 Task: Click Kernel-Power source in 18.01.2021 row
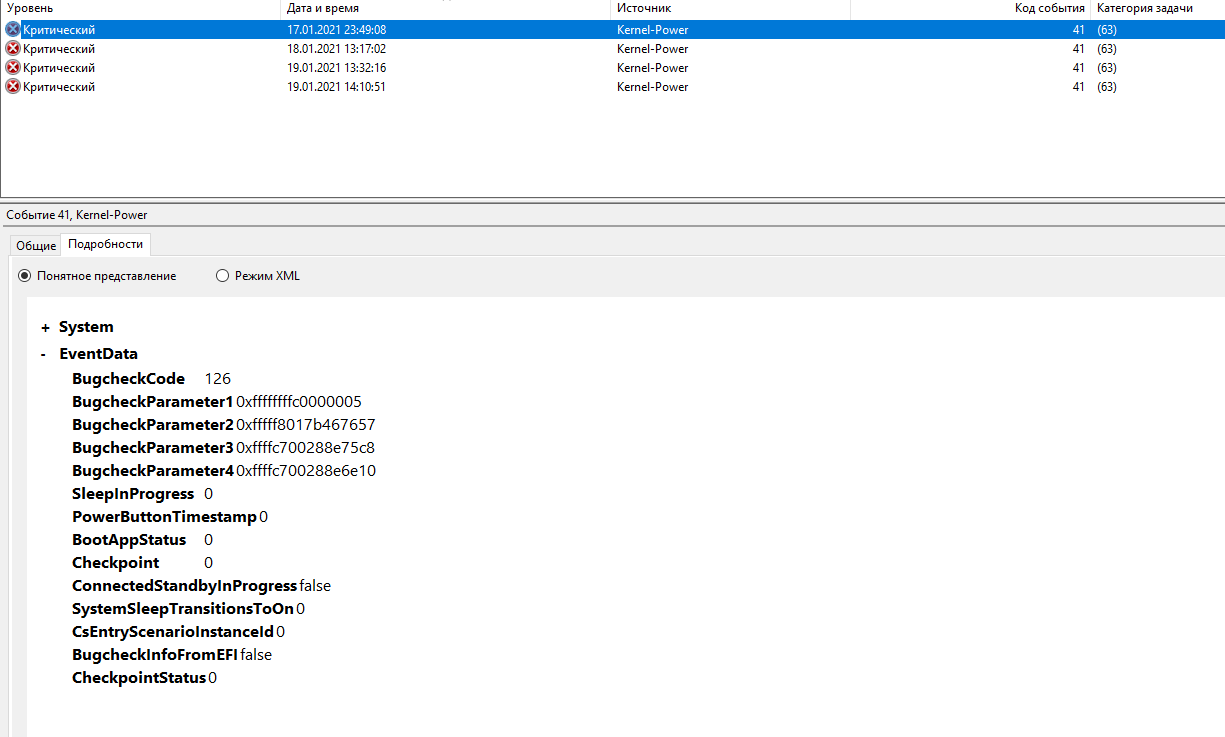(x=652, y=49)
